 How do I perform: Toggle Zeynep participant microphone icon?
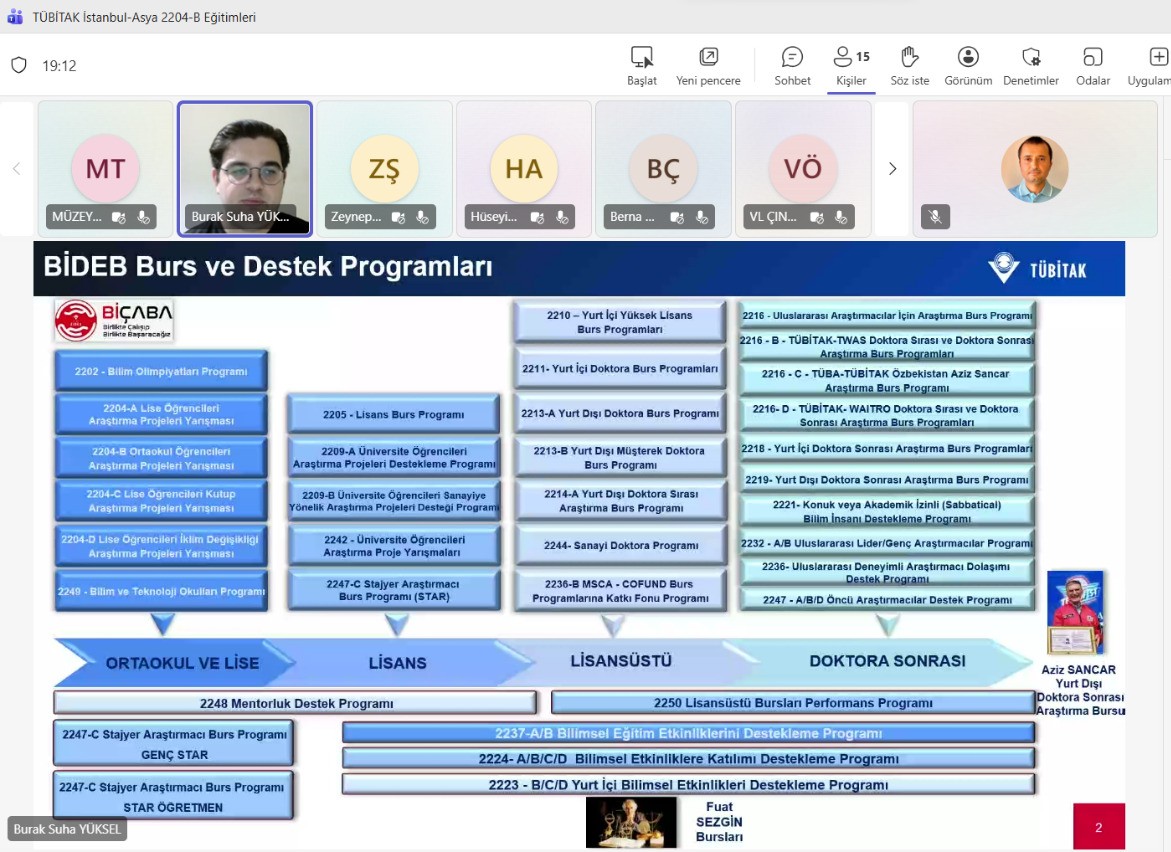tap(422, 217)
